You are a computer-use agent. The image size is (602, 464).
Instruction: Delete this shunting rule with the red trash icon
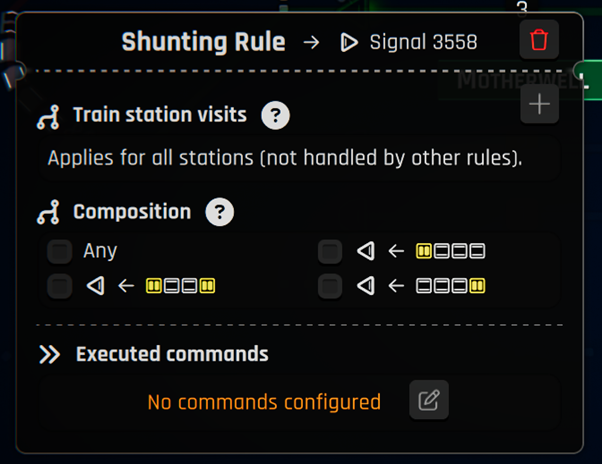pos(539,40)
